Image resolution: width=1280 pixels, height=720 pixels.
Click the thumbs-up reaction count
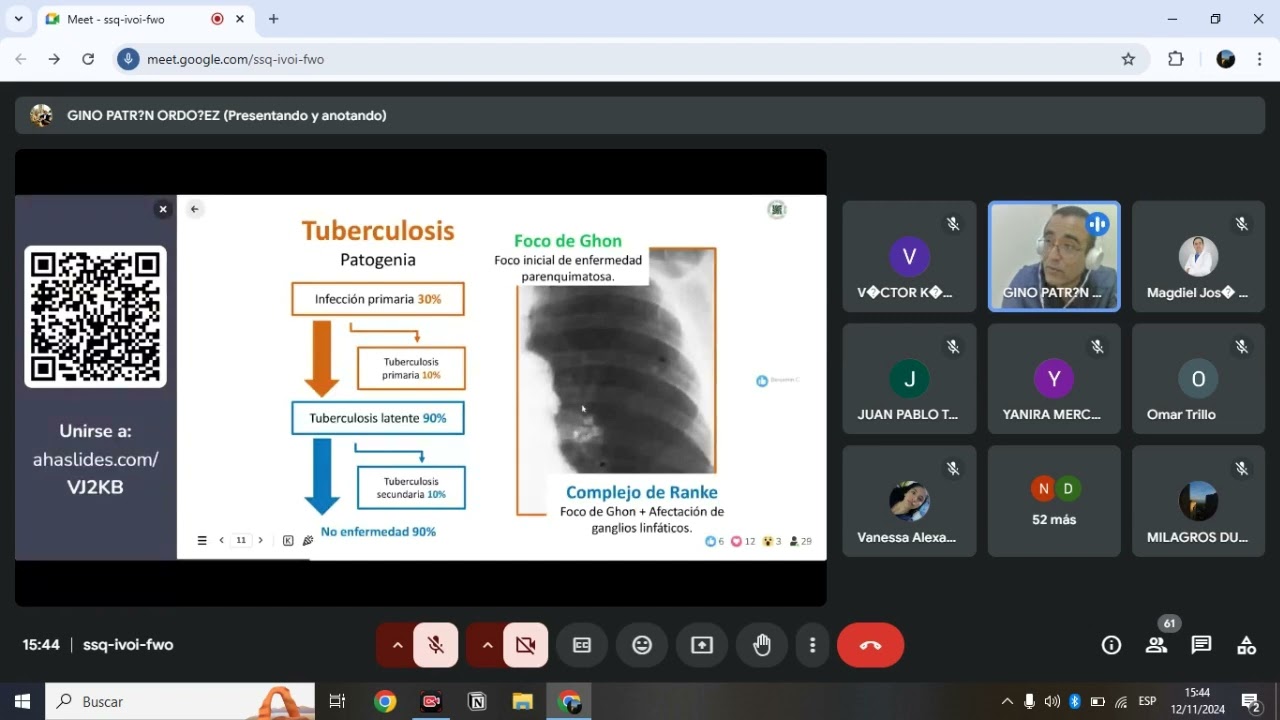point(714,541)
